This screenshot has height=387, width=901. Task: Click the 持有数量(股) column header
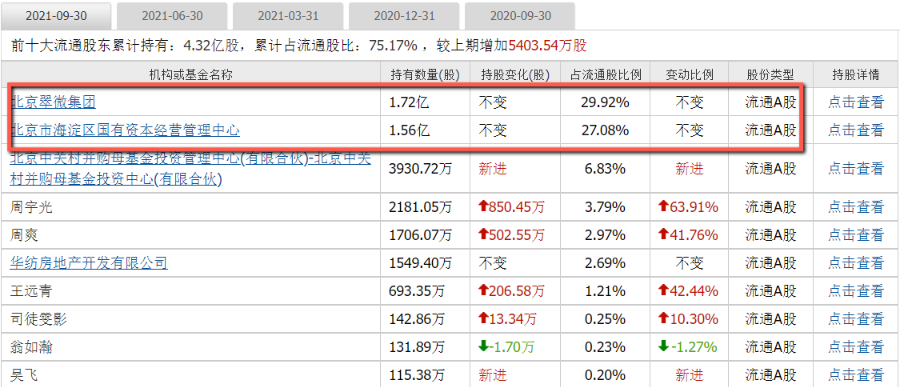425,75
